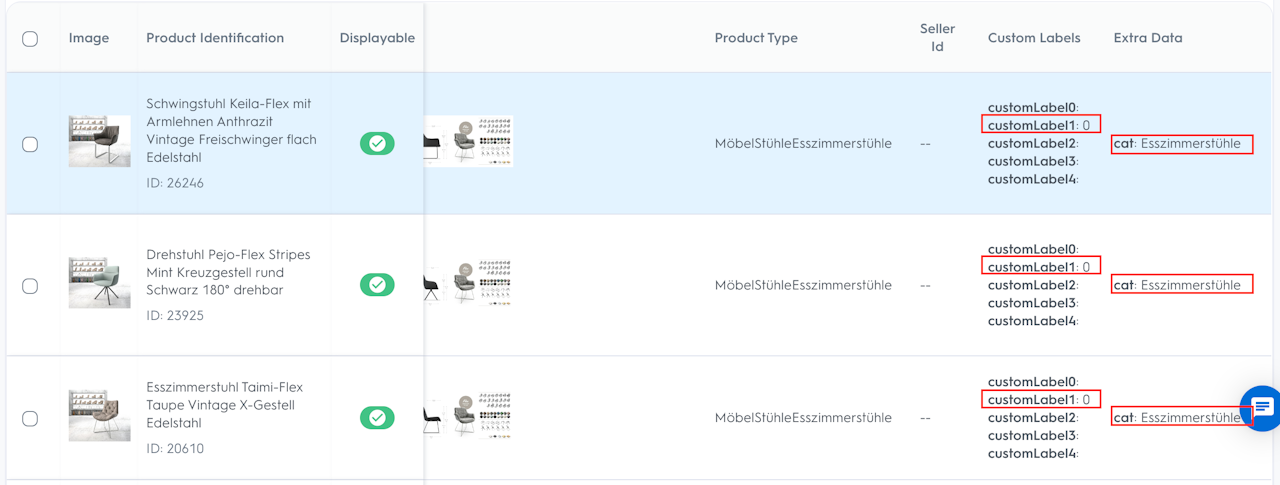This screenshot has width=1280, height=485.
Task: Open the Schwingstuhl Keila-Flex product thumbnail
Action: (99, 141)
